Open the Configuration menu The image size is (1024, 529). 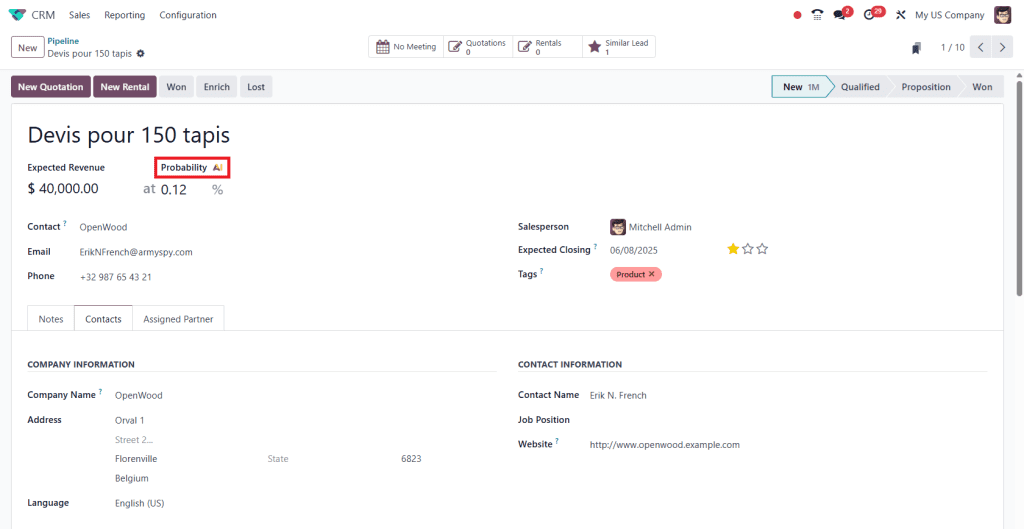pyautogui.click(x=188, y=15)
